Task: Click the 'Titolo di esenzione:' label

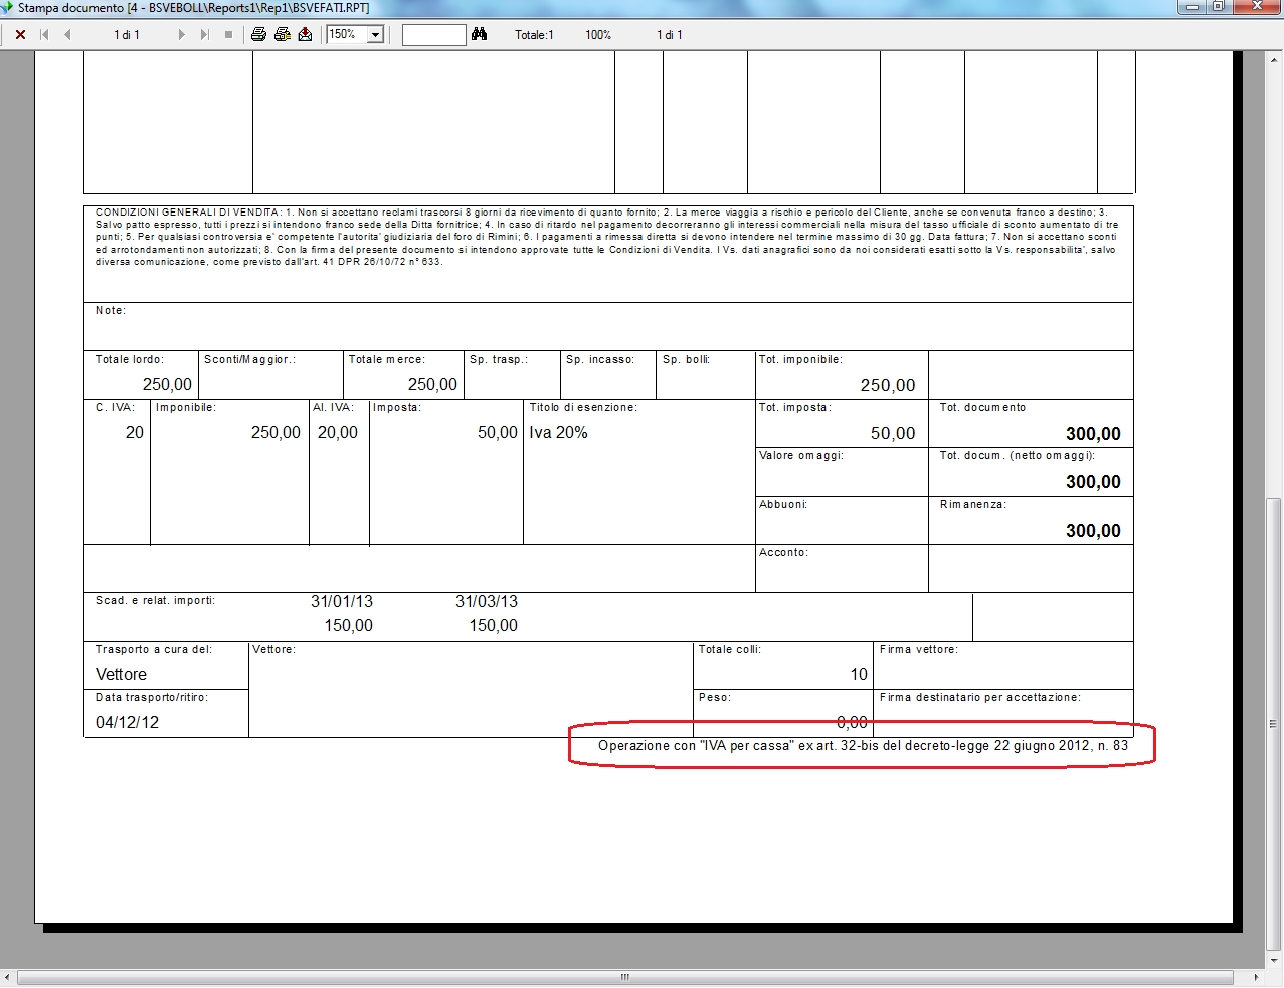Action: pos(583,408)
